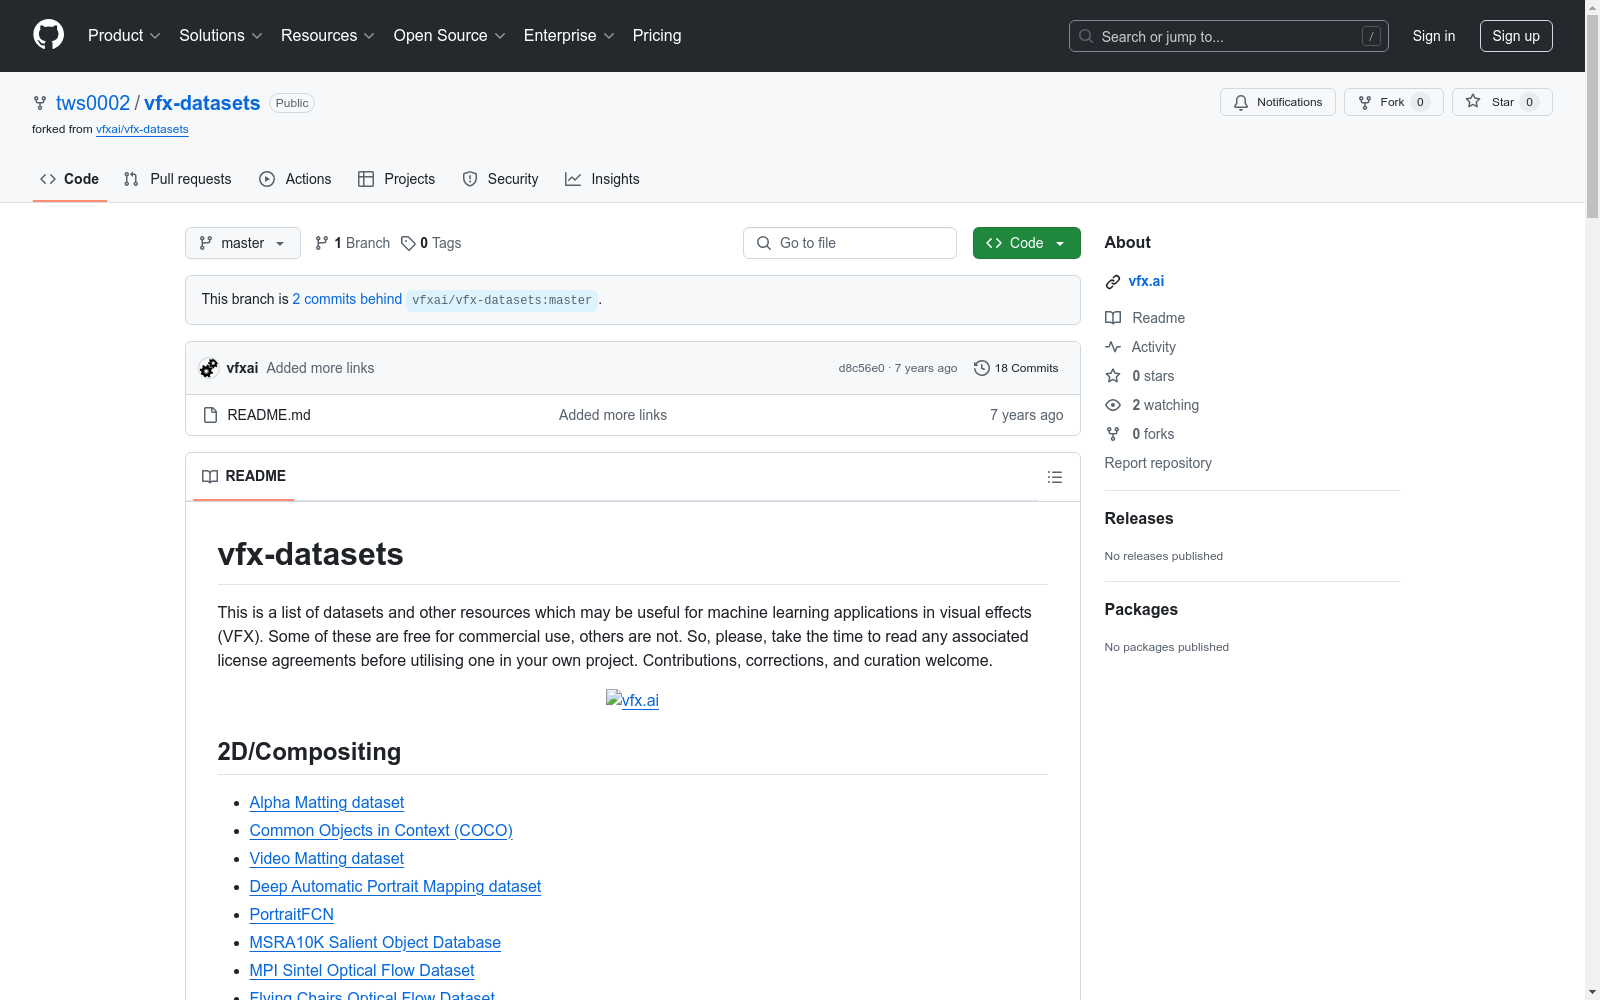Open the README outline list icon
This screenshot has height=1000, width=1600.
(x=1054, y=477)
